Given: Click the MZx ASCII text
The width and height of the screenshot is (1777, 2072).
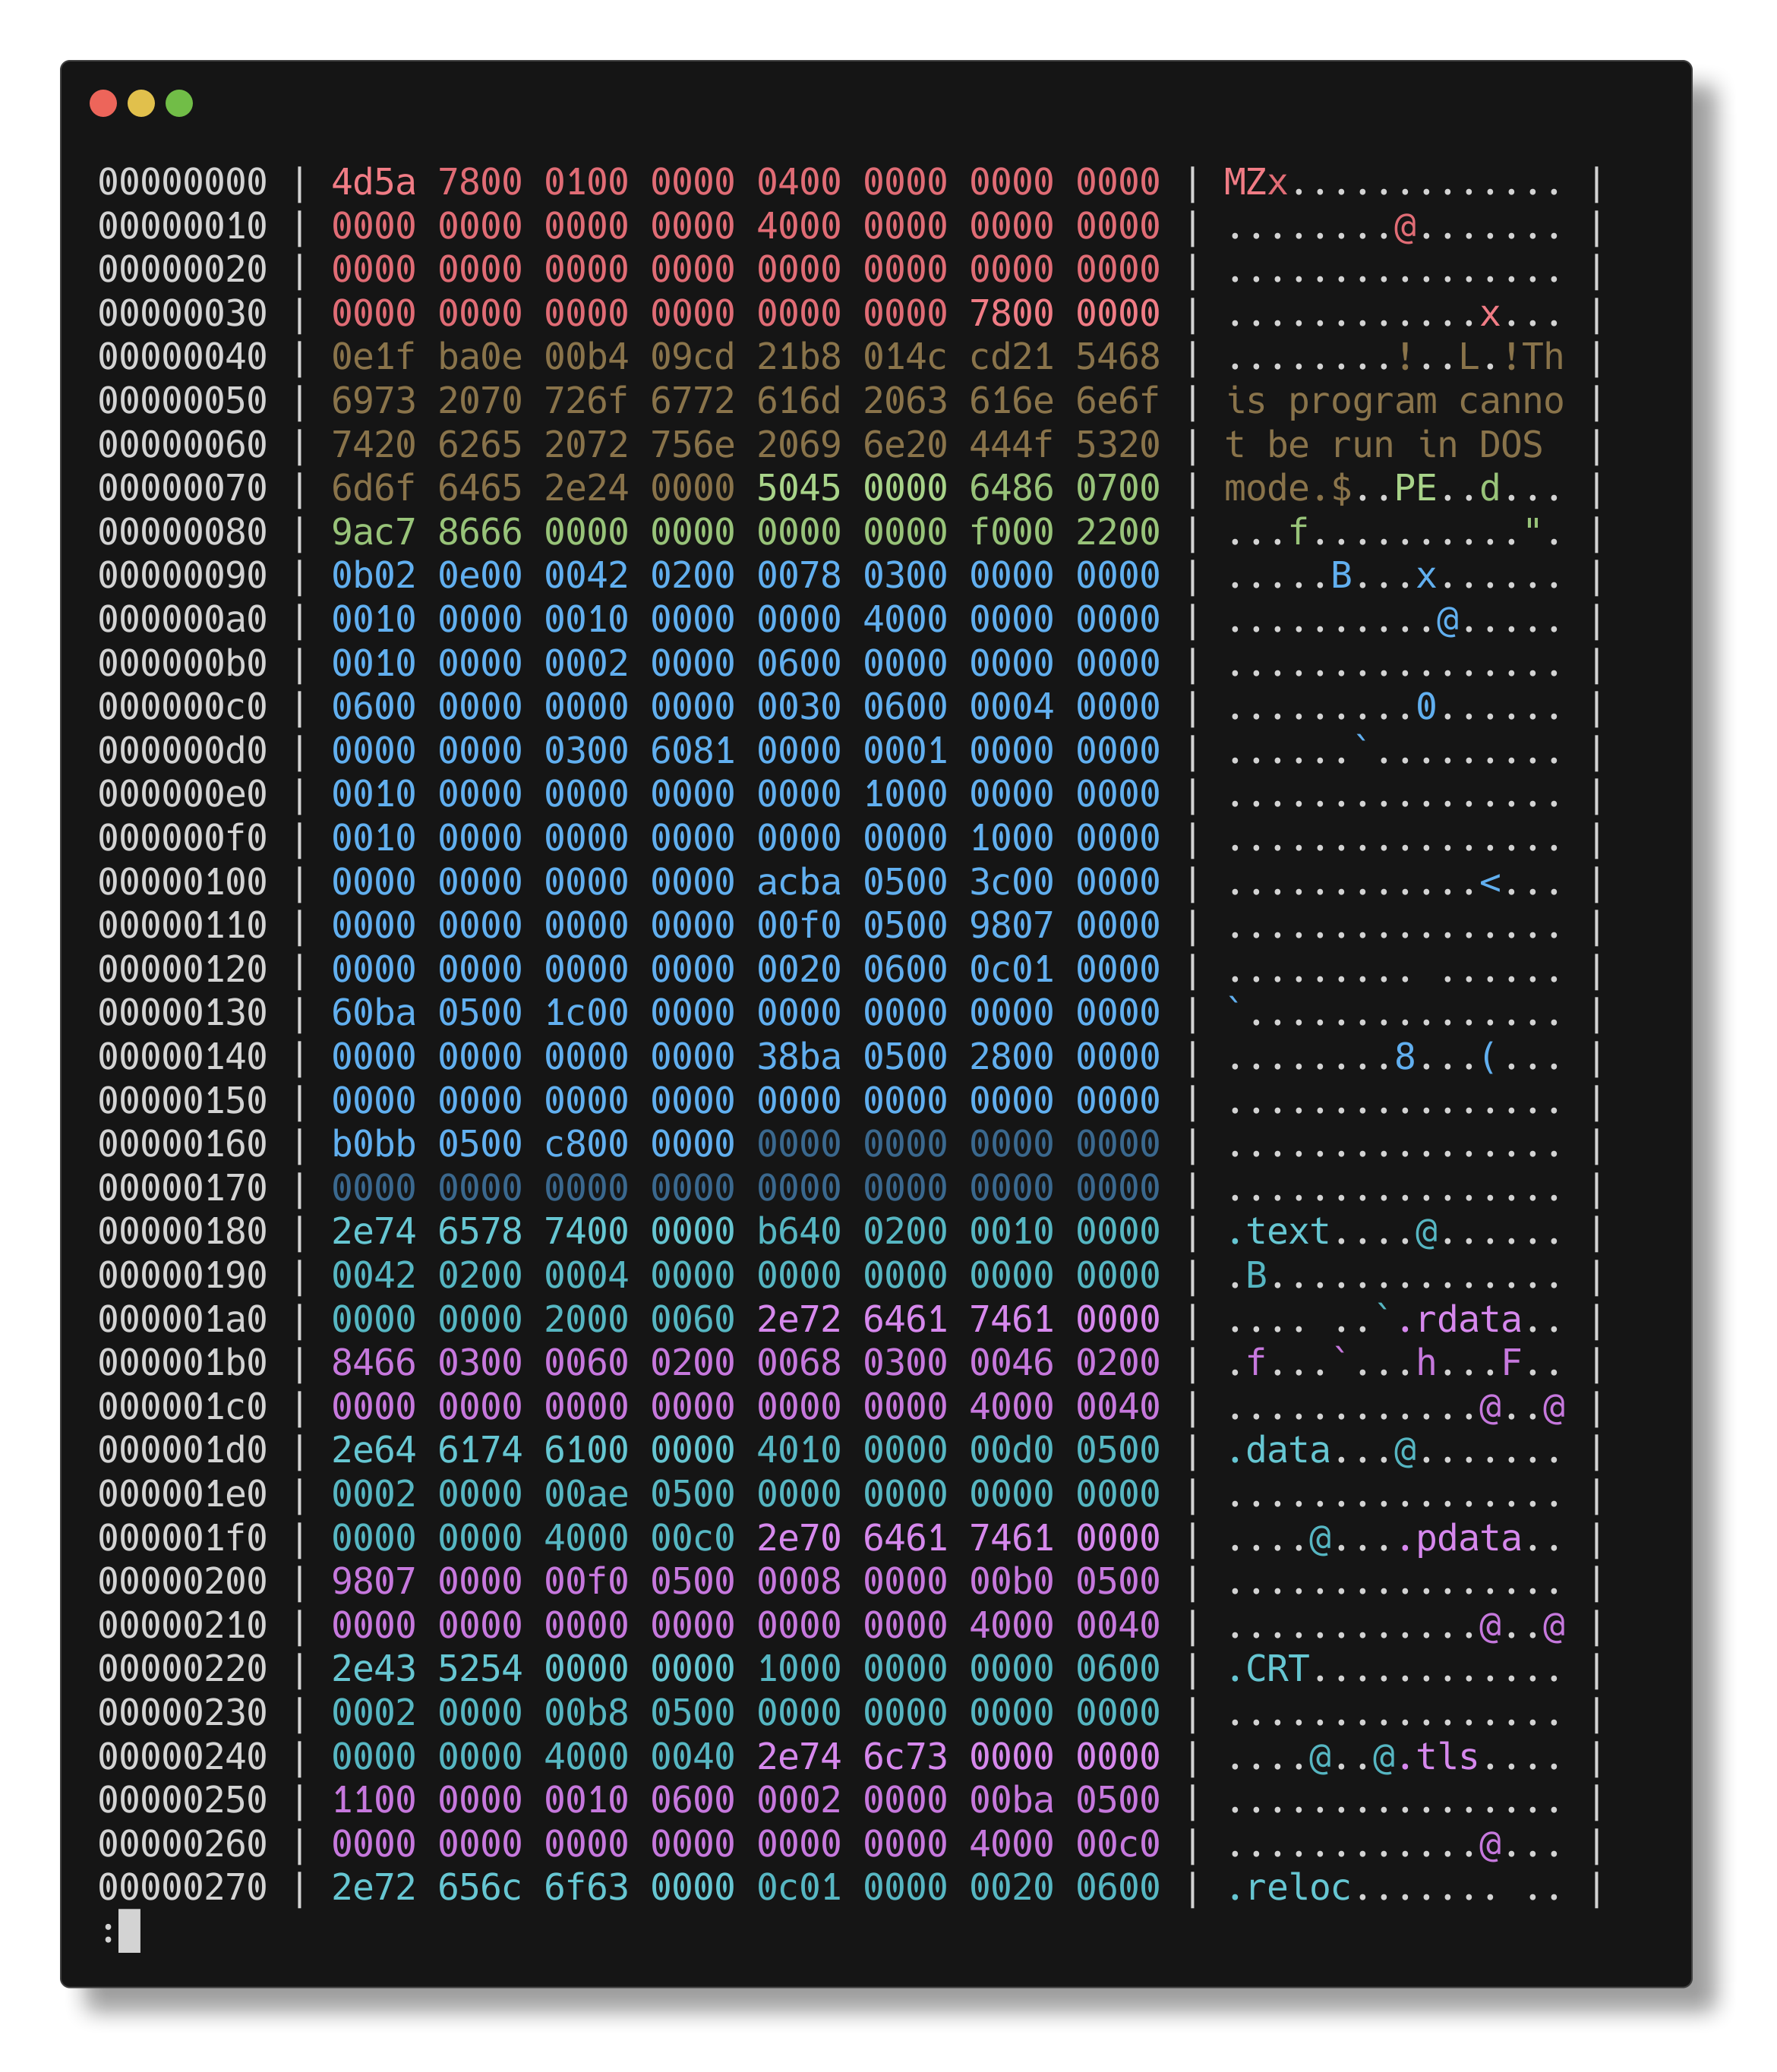Looking at the screenshot, I should [x=1255, y=182].
